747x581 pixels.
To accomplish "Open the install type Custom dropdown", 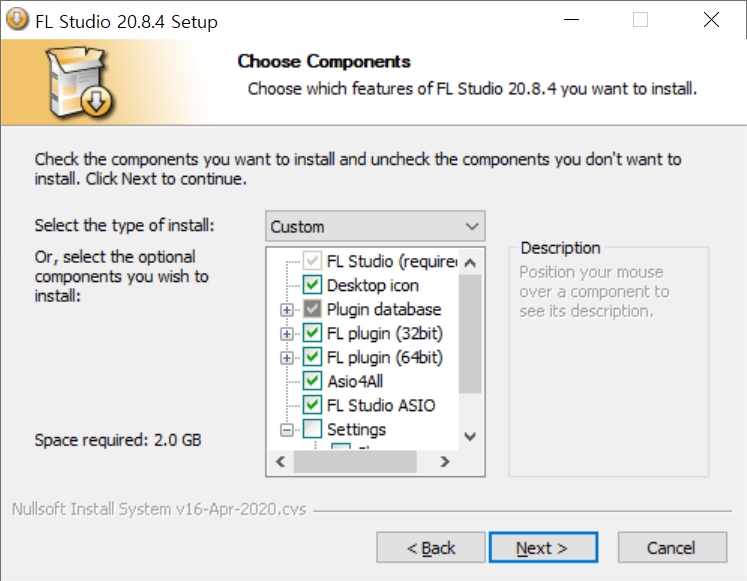I will (x=375, y=226).
